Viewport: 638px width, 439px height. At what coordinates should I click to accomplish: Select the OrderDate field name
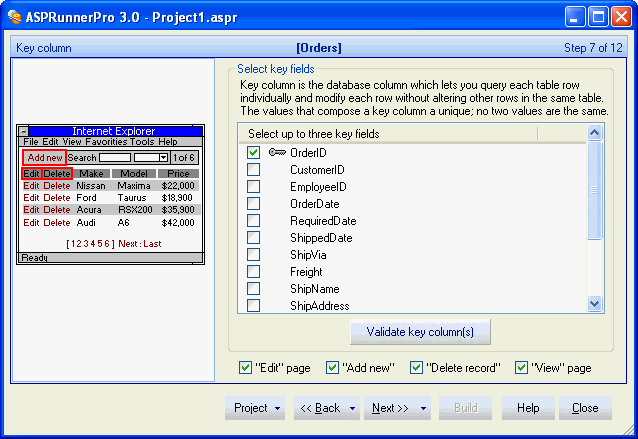[x=315, y=204]
